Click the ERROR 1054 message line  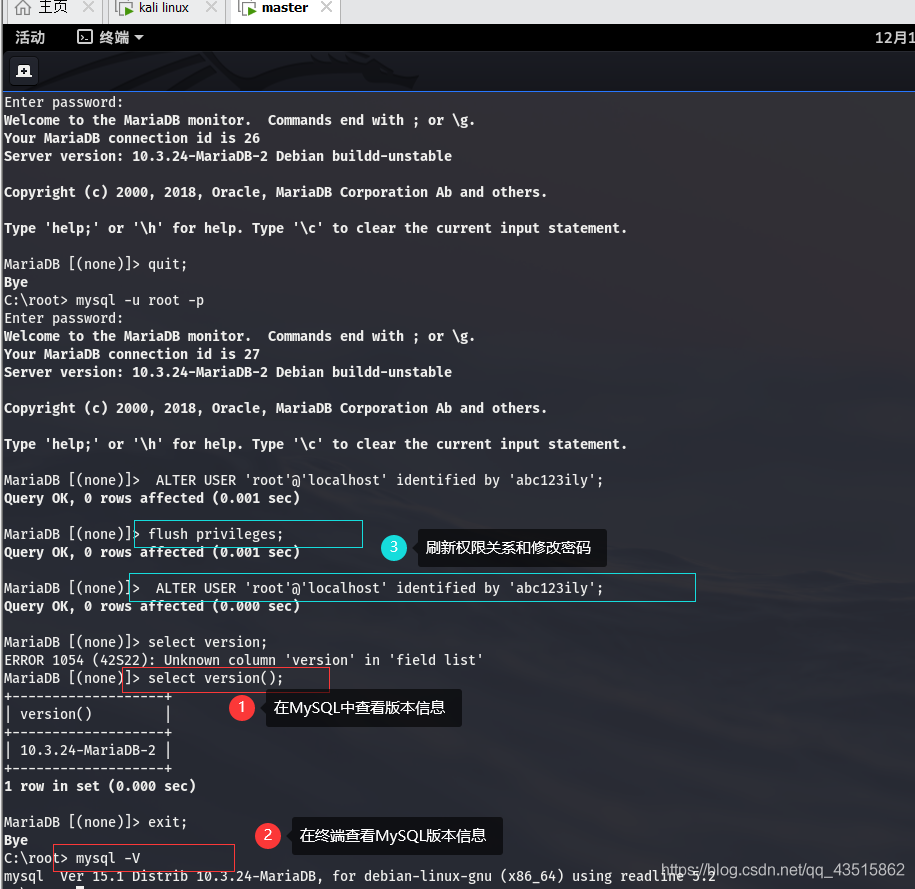click(243, 660)
